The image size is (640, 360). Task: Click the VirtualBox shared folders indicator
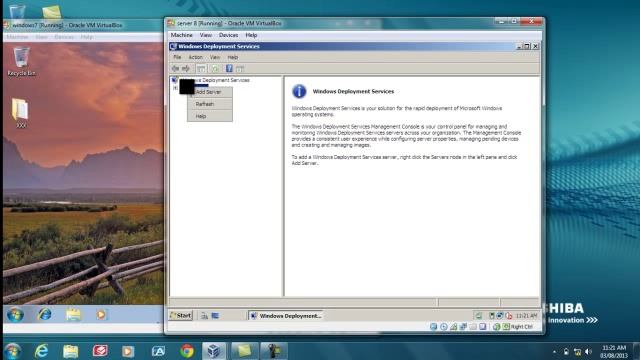point(473,327)
